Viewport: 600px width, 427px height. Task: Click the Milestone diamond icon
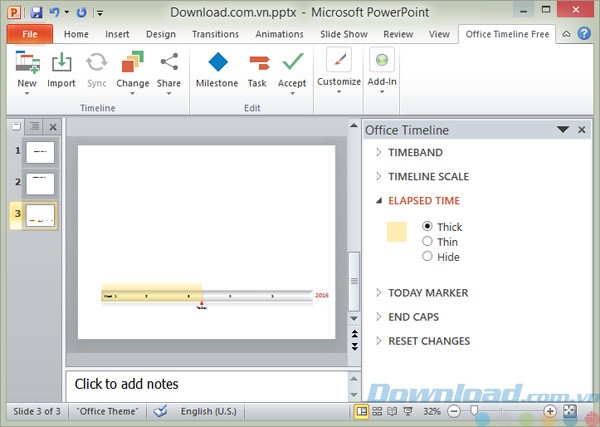pos(217,62)
